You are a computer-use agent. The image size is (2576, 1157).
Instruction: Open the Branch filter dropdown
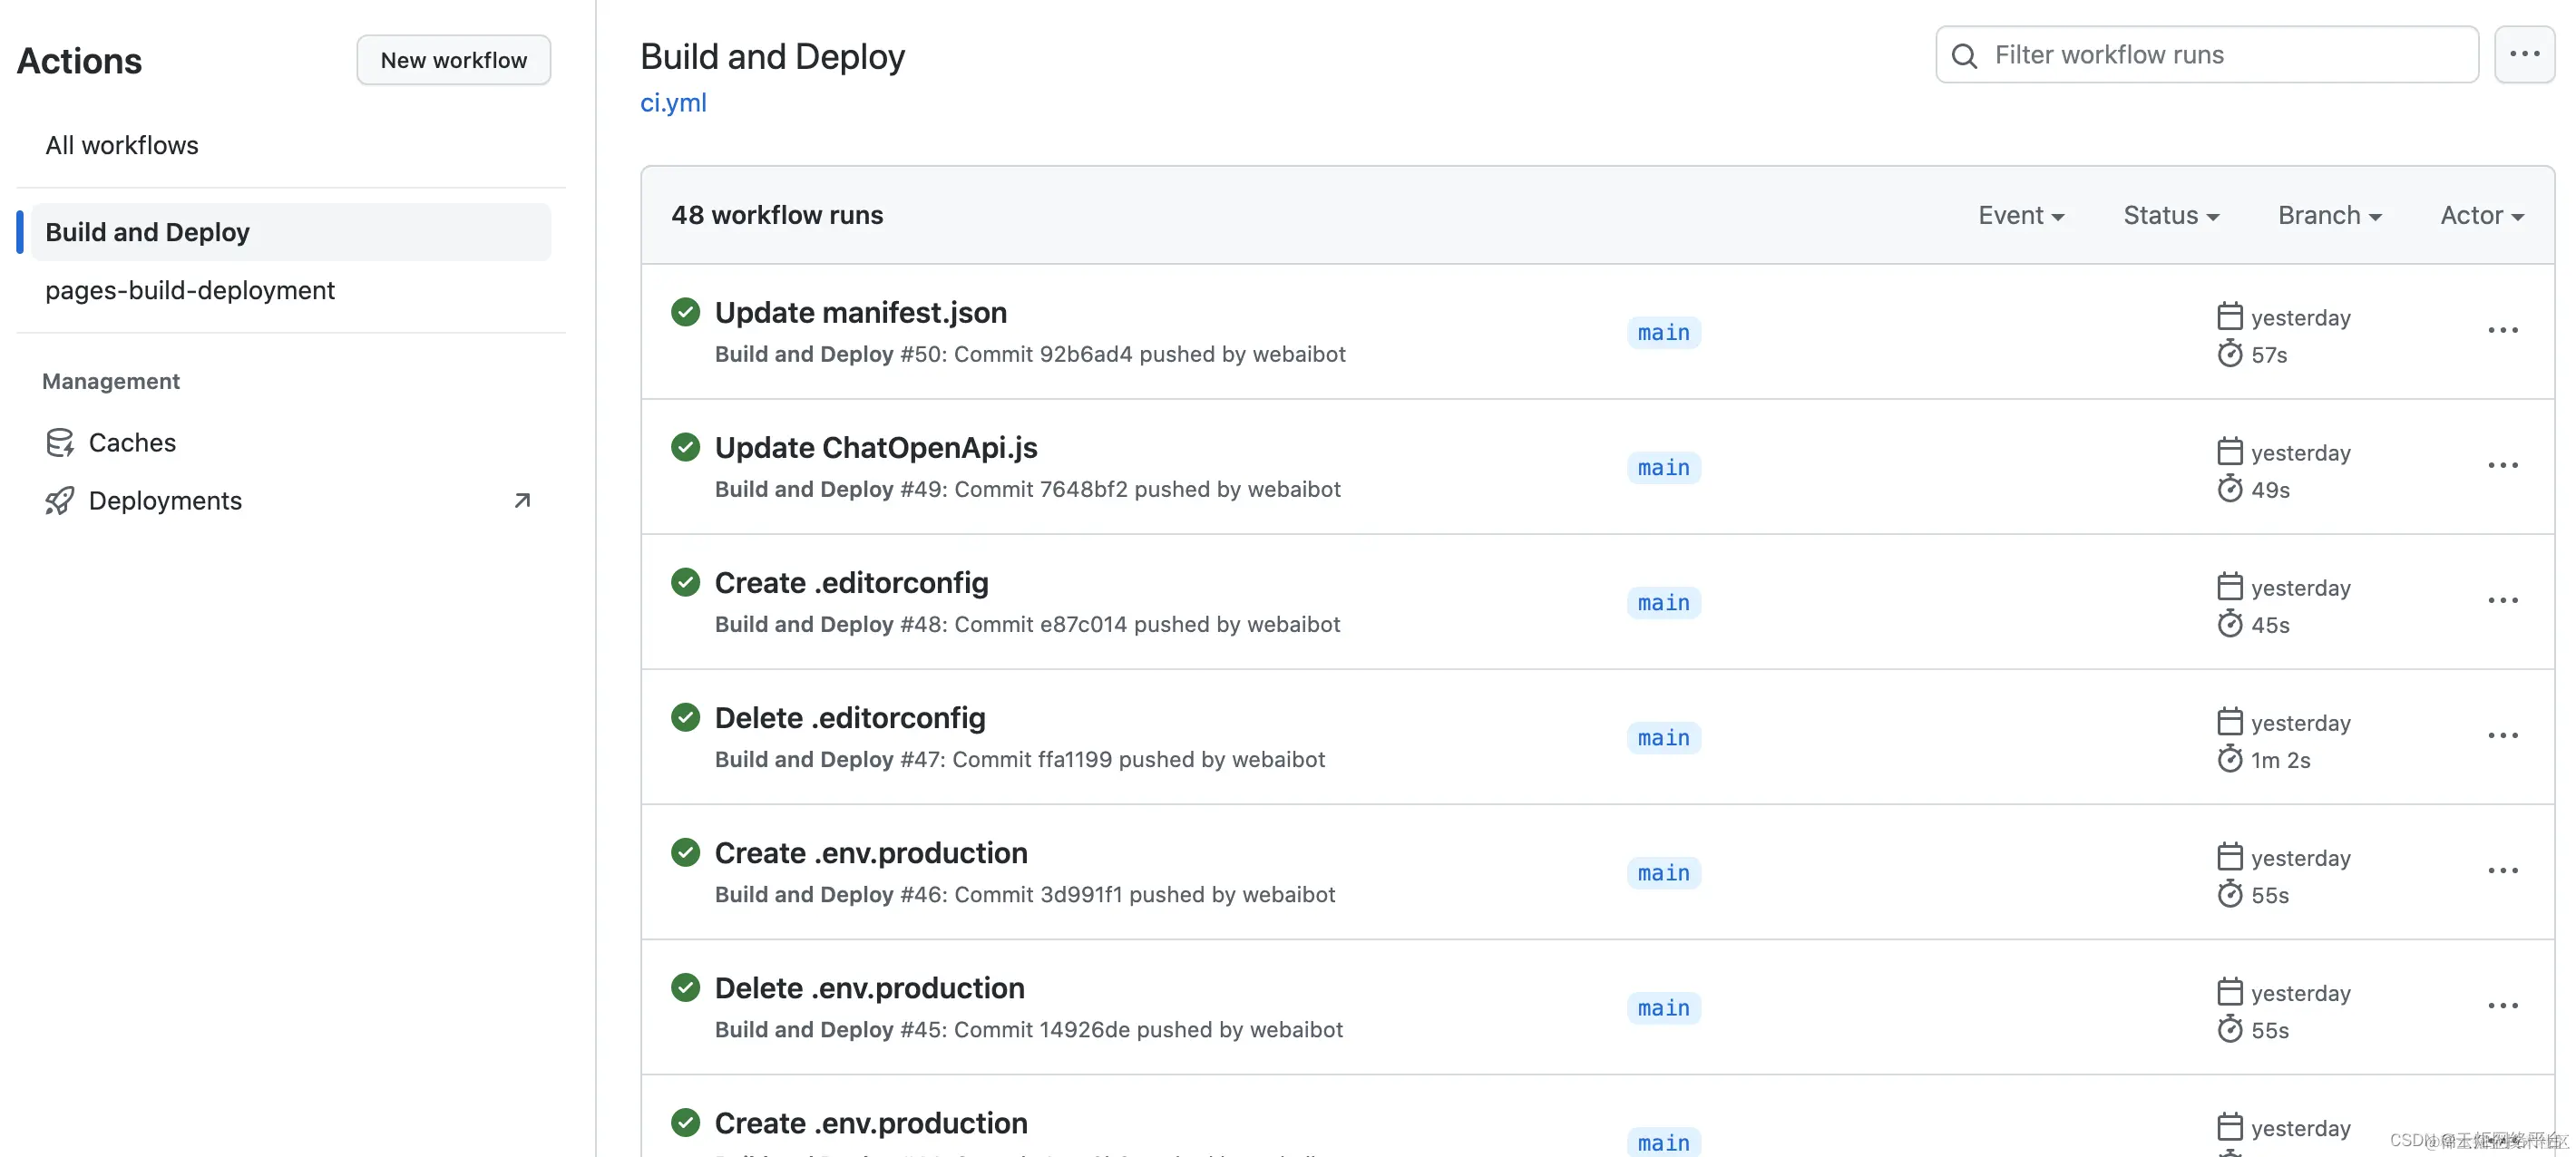point(2329,215)
